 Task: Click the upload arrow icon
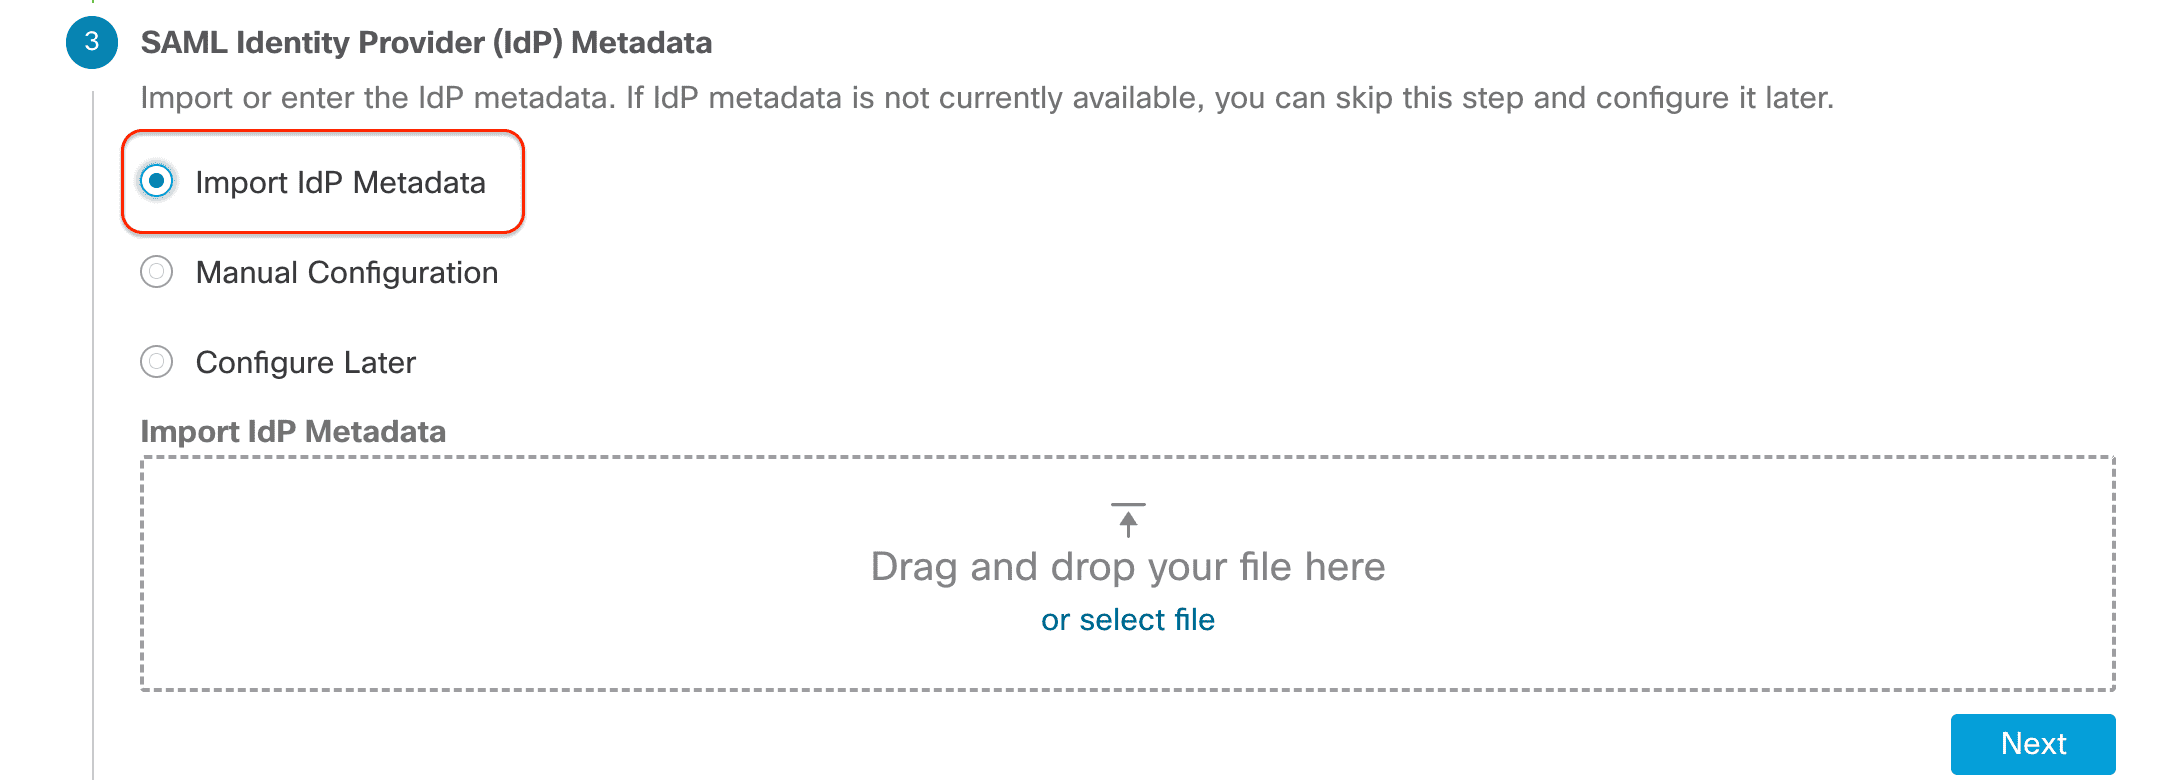pos(1128,520)
